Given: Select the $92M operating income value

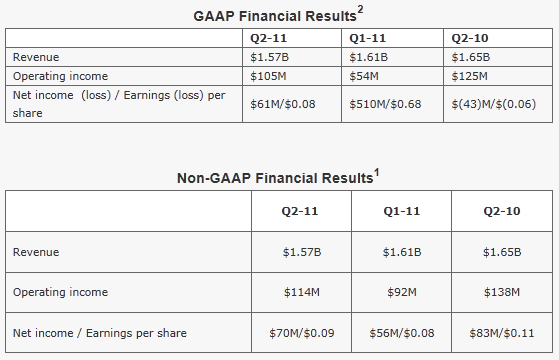Looking at the screenshot, I should coord(402,292).
